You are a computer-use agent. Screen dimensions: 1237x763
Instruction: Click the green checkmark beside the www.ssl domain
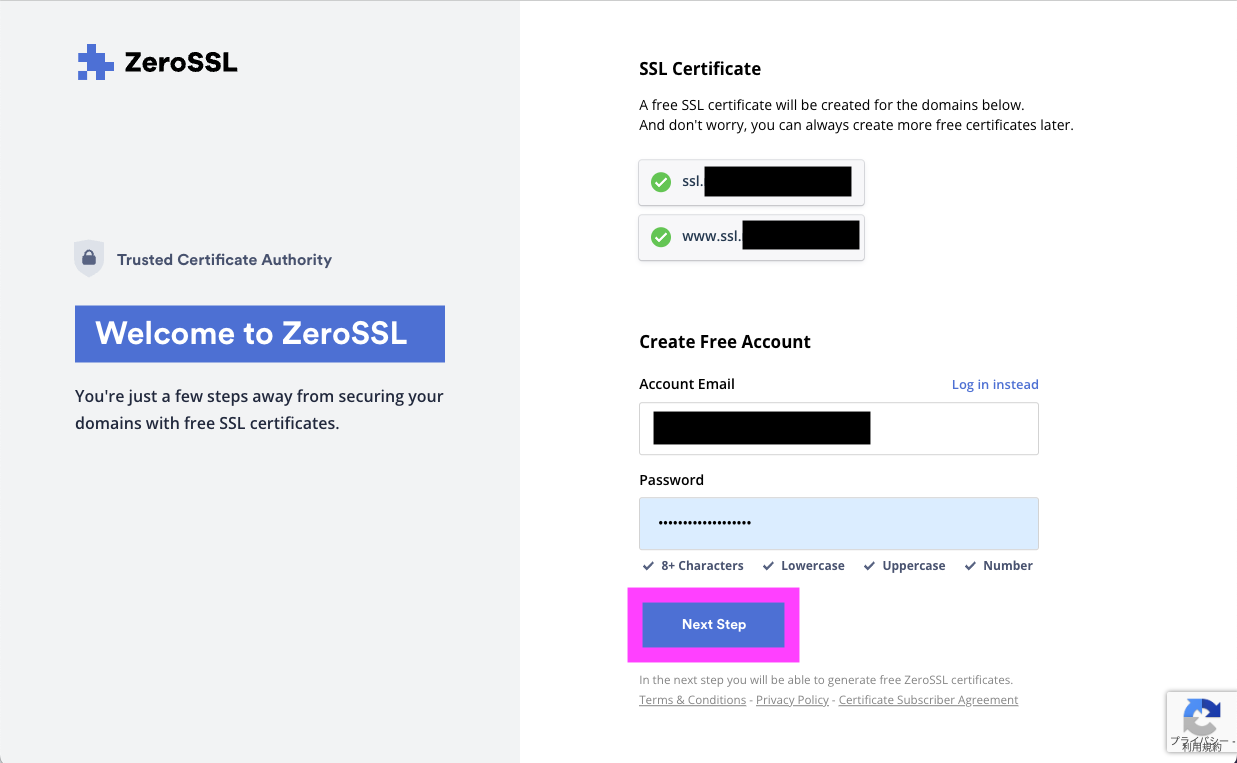[661, 237]
